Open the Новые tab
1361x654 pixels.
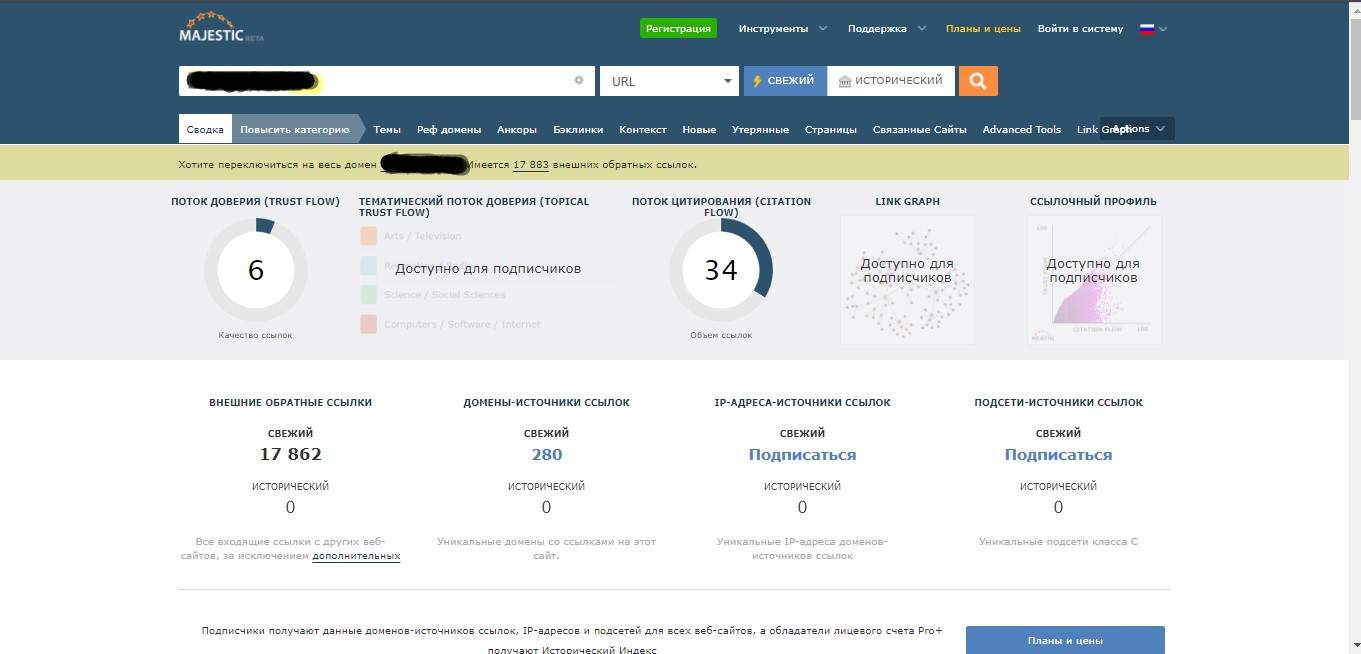pyautogui.click(x=699, y=130)
